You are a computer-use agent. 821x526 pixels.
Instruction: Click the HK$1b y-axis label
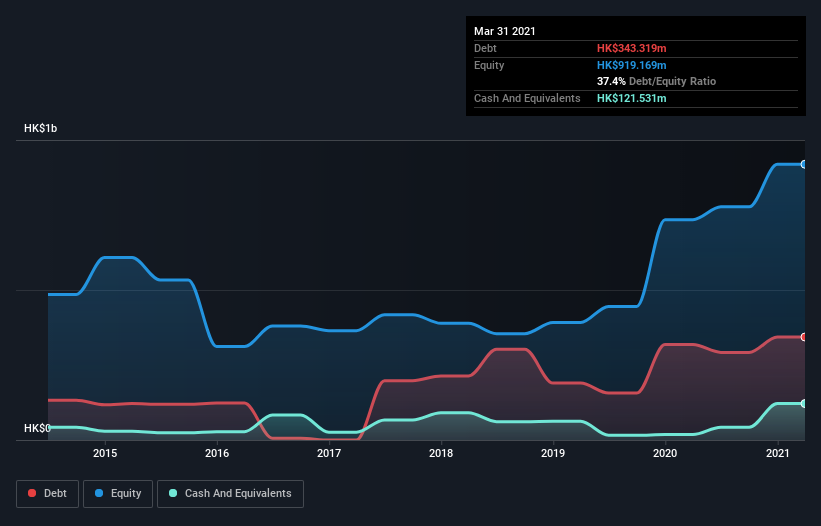[40, 128]
